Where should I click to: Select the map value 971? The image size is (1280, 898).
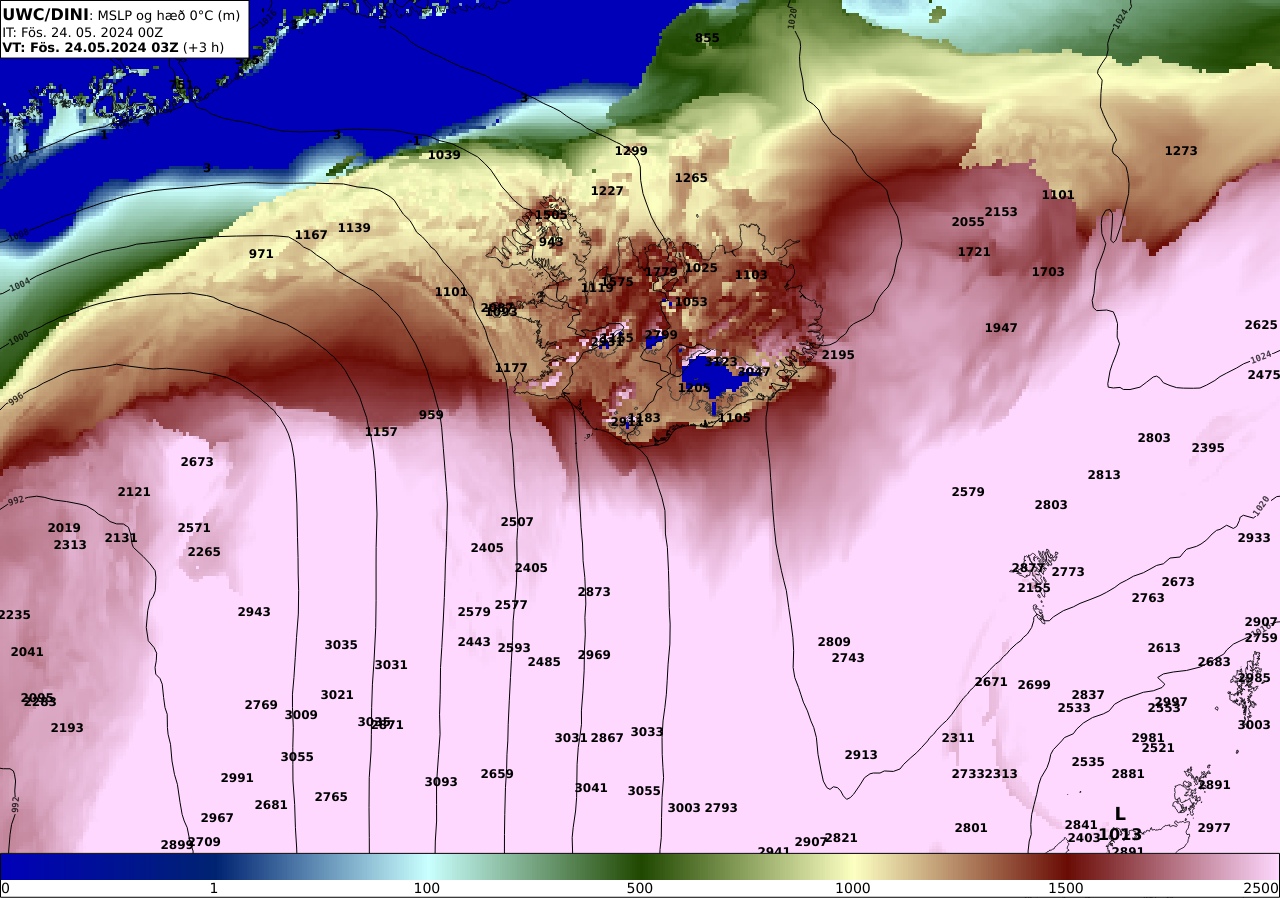(261, 254)
